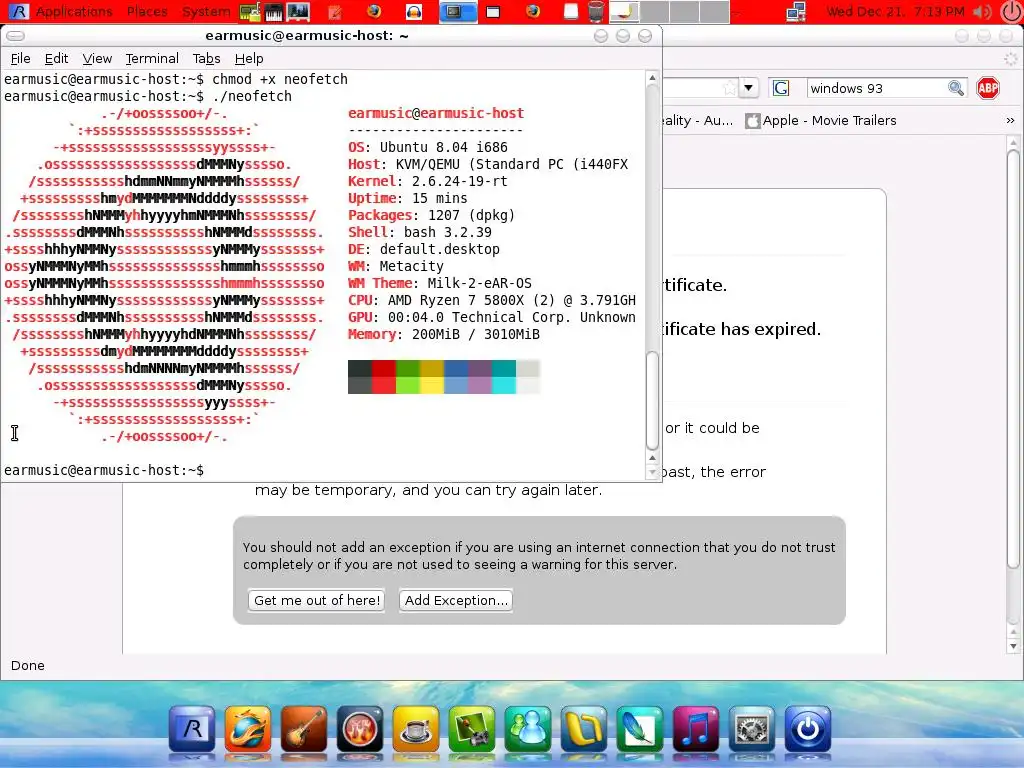Open the terminal Help menu

coord(249,59)
